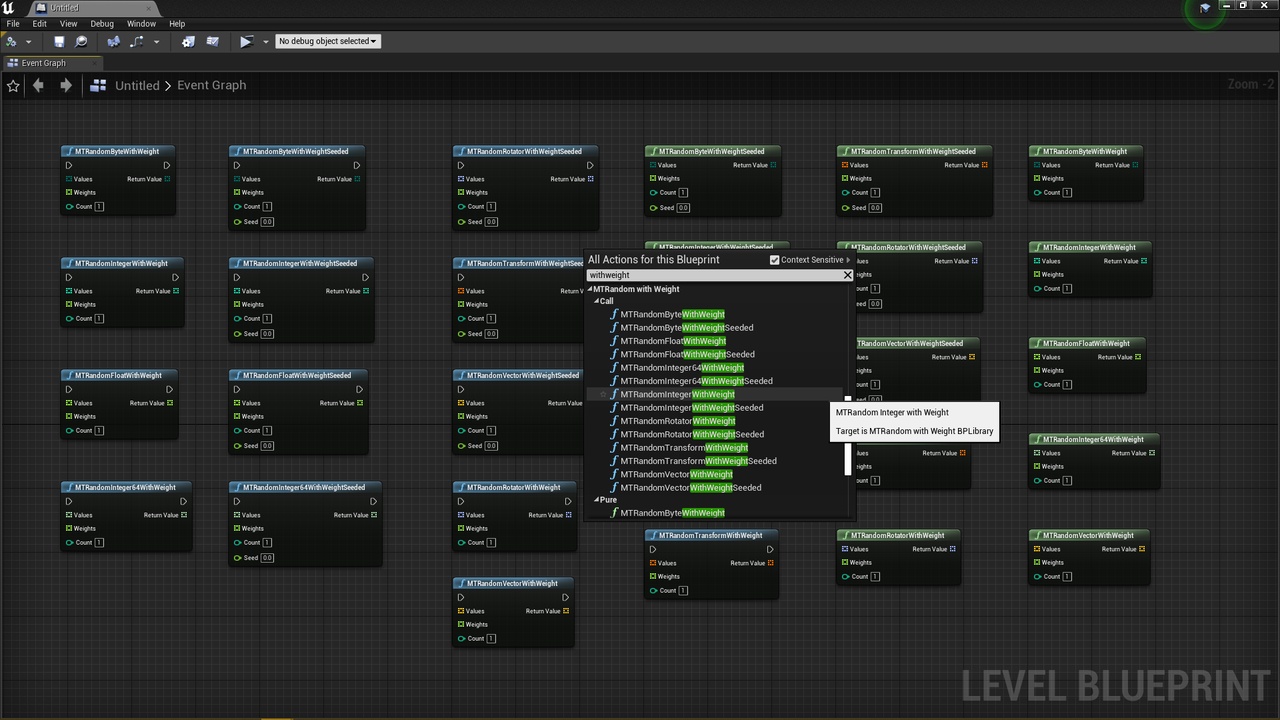This screenshot has width=1280, height=720.
Task: Click the node-path toolbar icon beside its dropdown arrow
Action: [x=136, y=41]
